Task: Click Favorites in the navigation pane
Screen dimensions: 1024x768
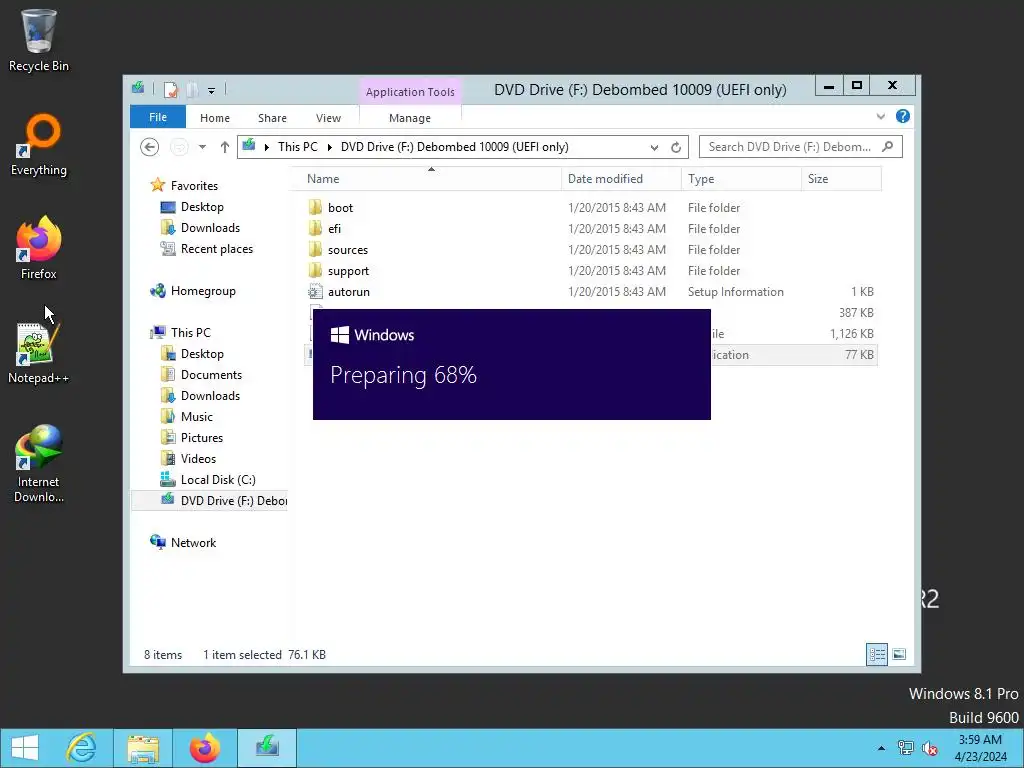Action: [193, 185]
